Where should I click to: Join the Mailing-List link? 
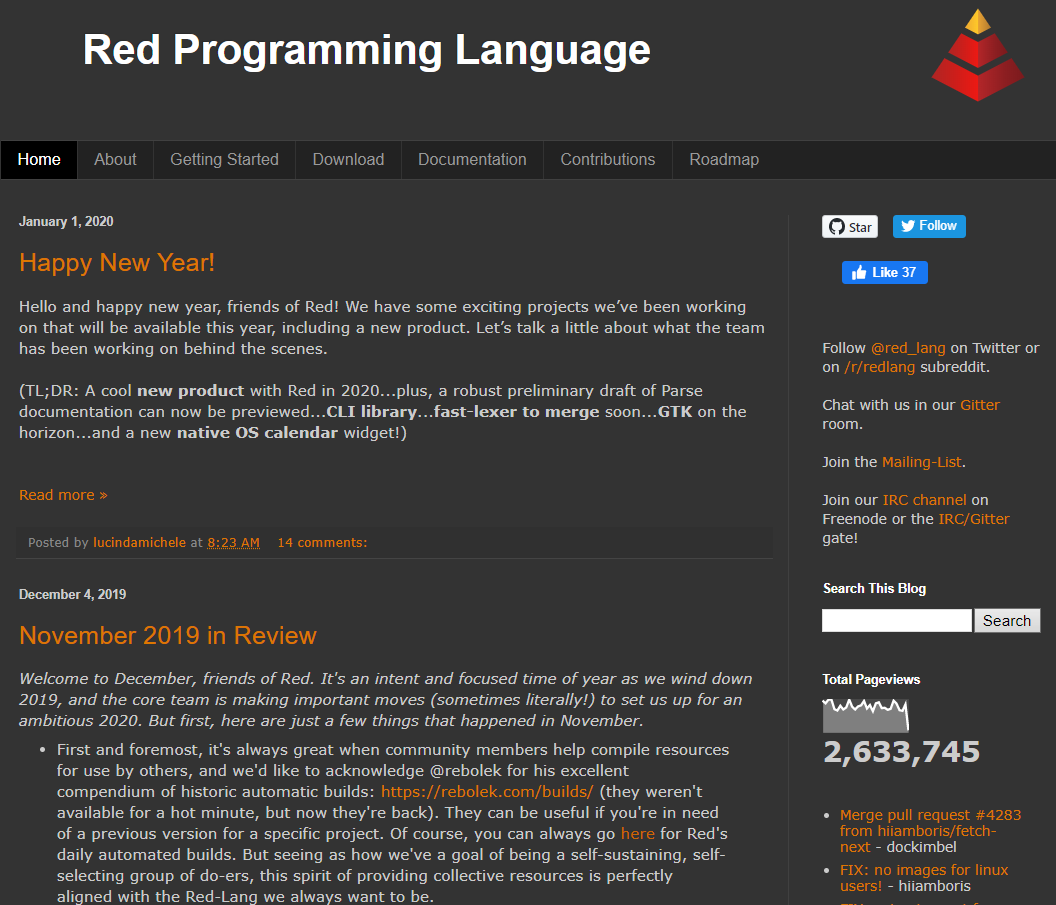click(x=922, y=462)
